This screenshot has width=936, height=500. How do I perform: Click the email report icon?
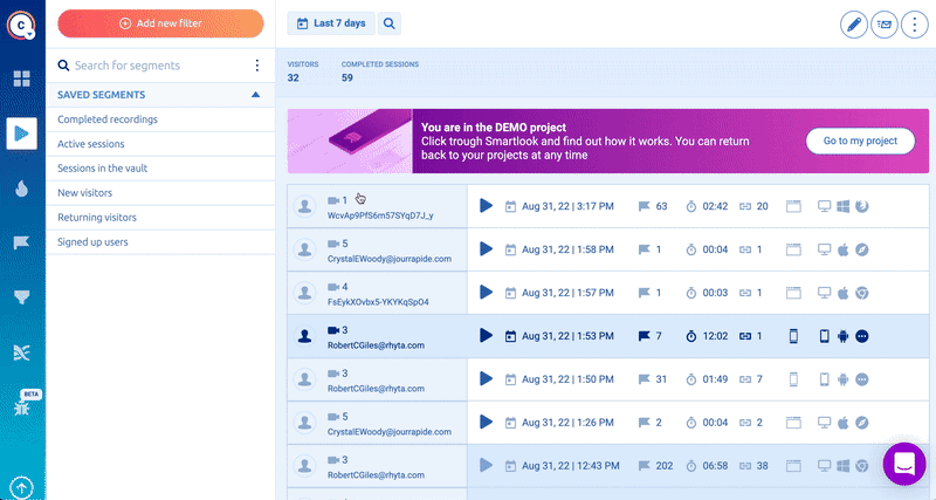[x=884, y=24]
